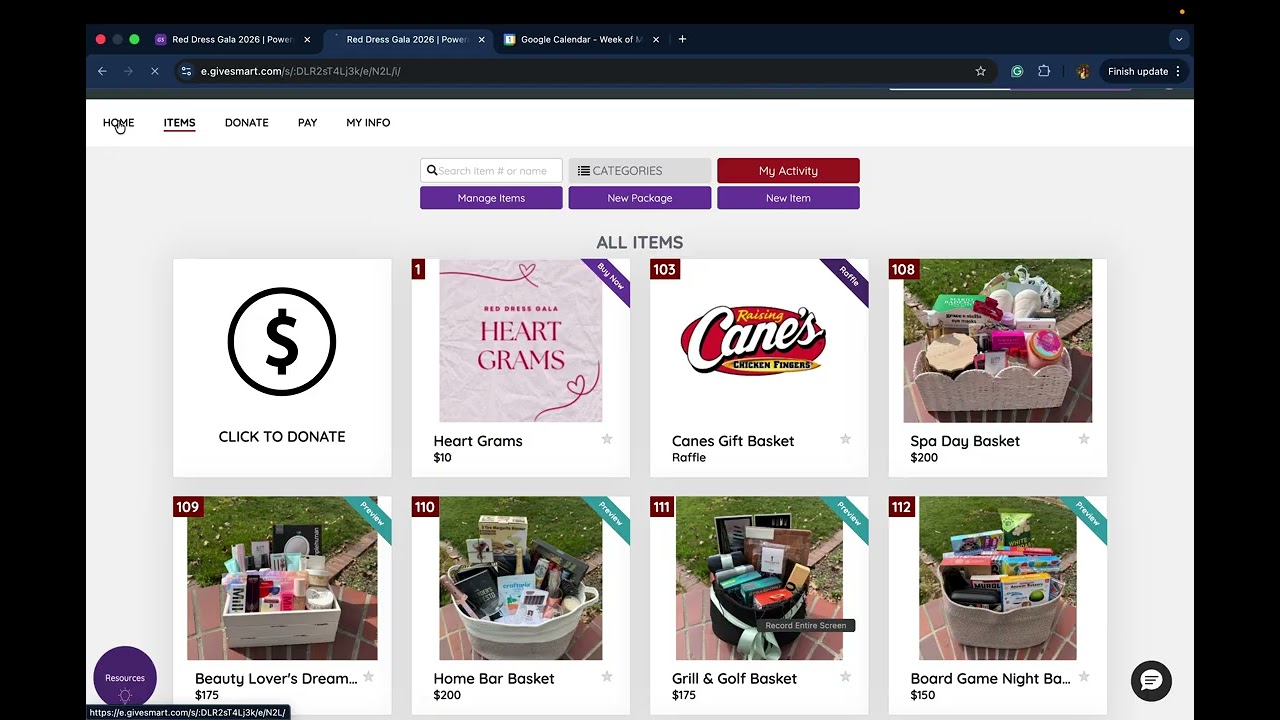Click the browser address bar URL
The image size is (1280, 720).
tap(300, 71)
